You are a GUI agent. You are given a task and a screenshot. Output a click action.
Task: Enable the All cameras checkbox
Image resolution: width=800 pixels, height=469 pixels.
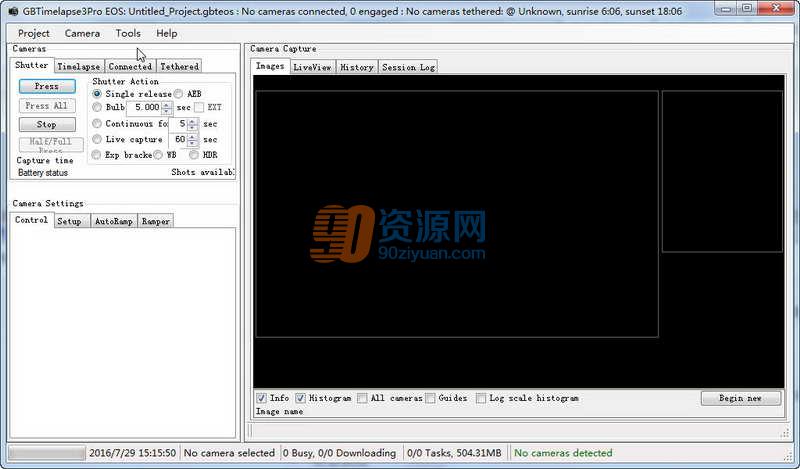[x=362, y=398]
